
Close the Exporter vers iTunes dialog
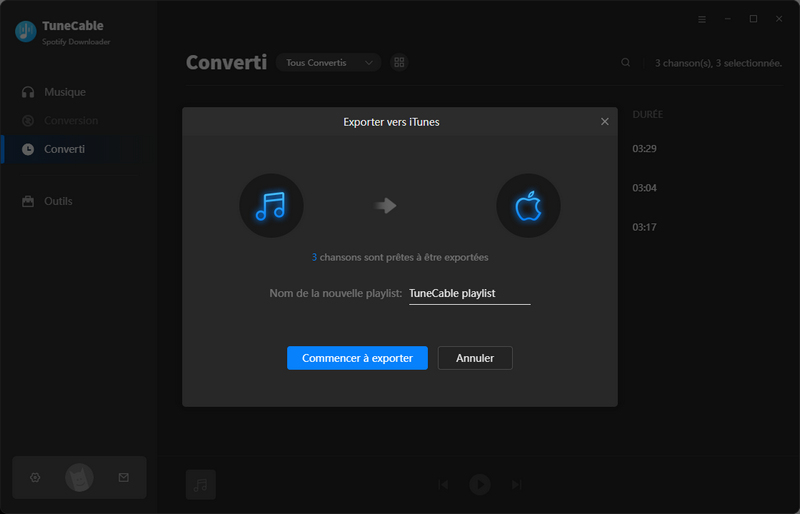[x=605, y=121]
